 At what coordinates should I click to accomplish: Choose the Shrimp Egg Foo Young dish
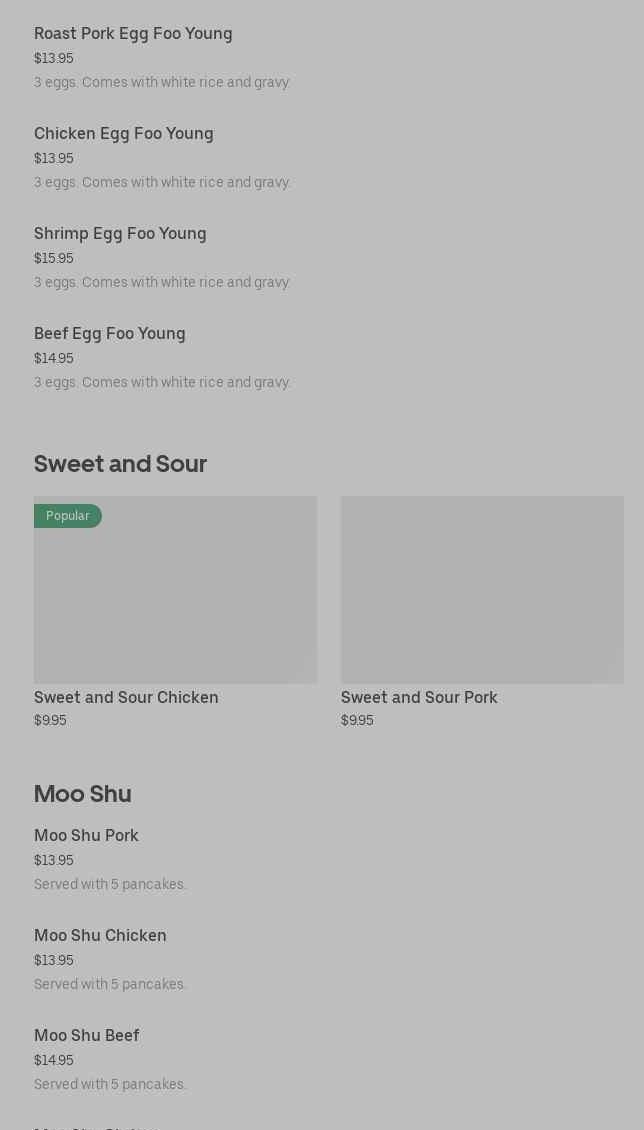[x=120, y=234]
